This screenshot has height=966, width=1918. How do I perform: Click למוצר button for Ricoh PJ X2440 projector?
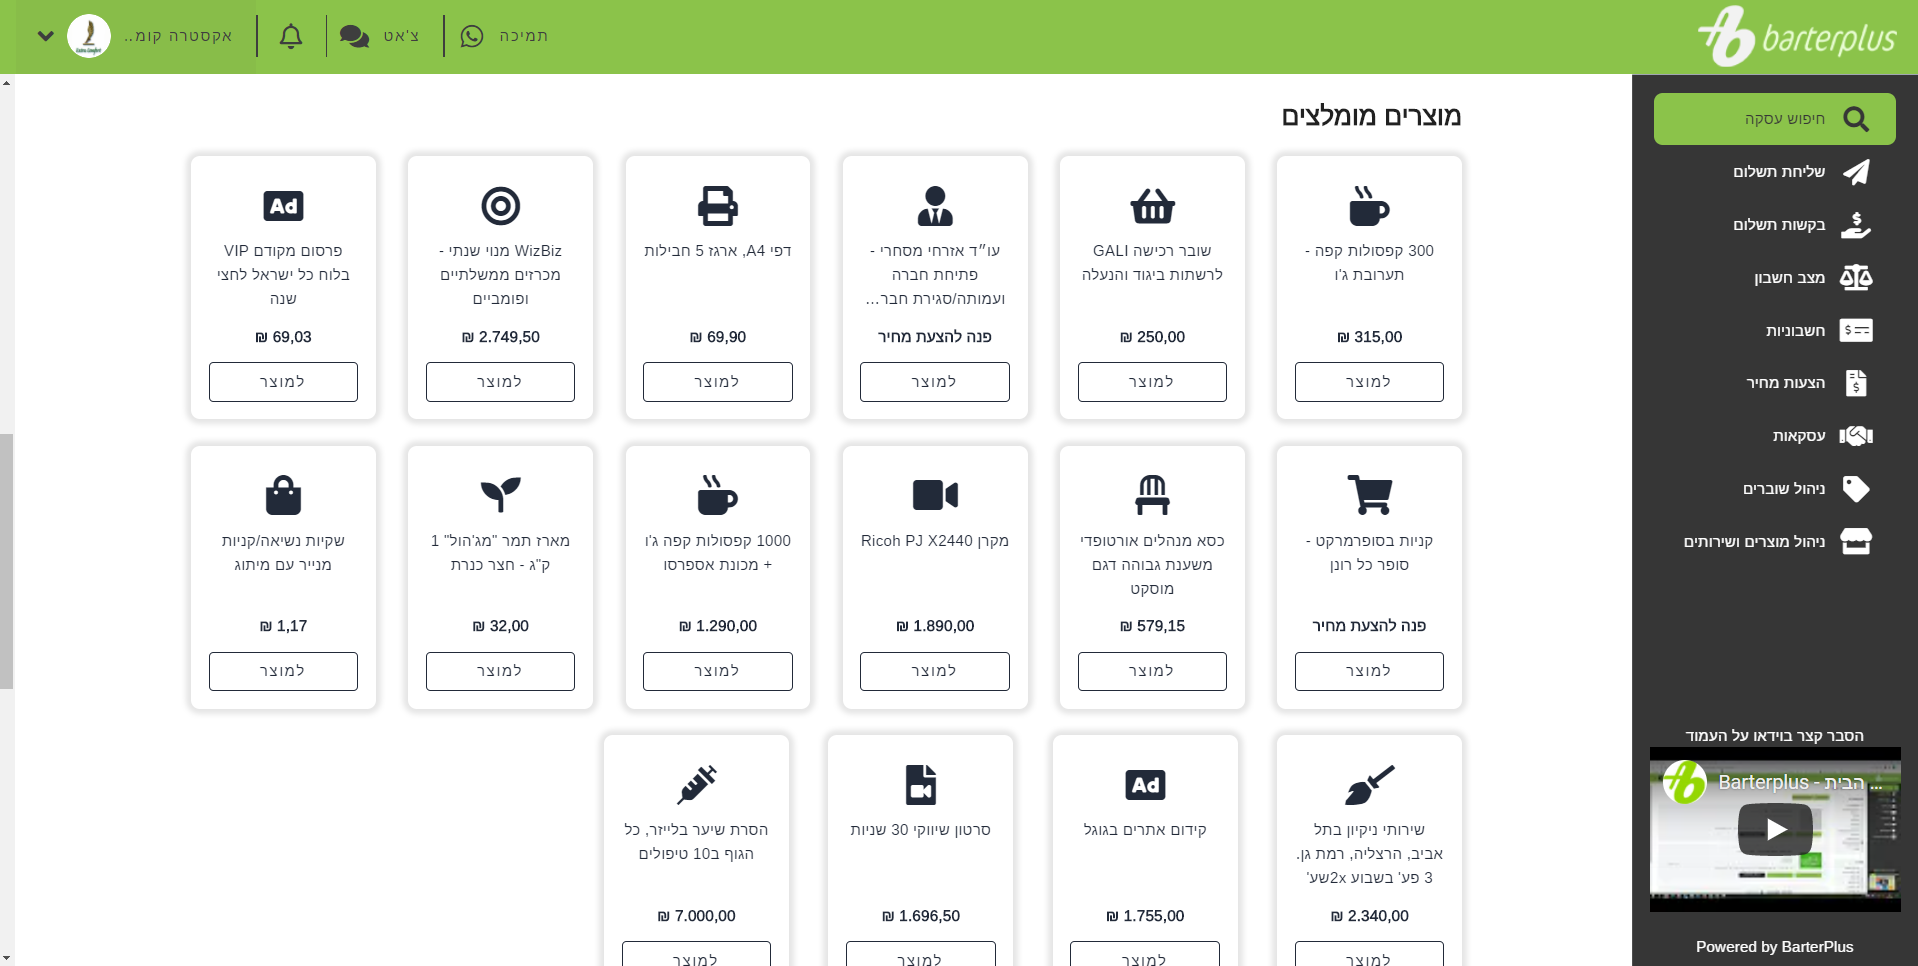point(934,671)
